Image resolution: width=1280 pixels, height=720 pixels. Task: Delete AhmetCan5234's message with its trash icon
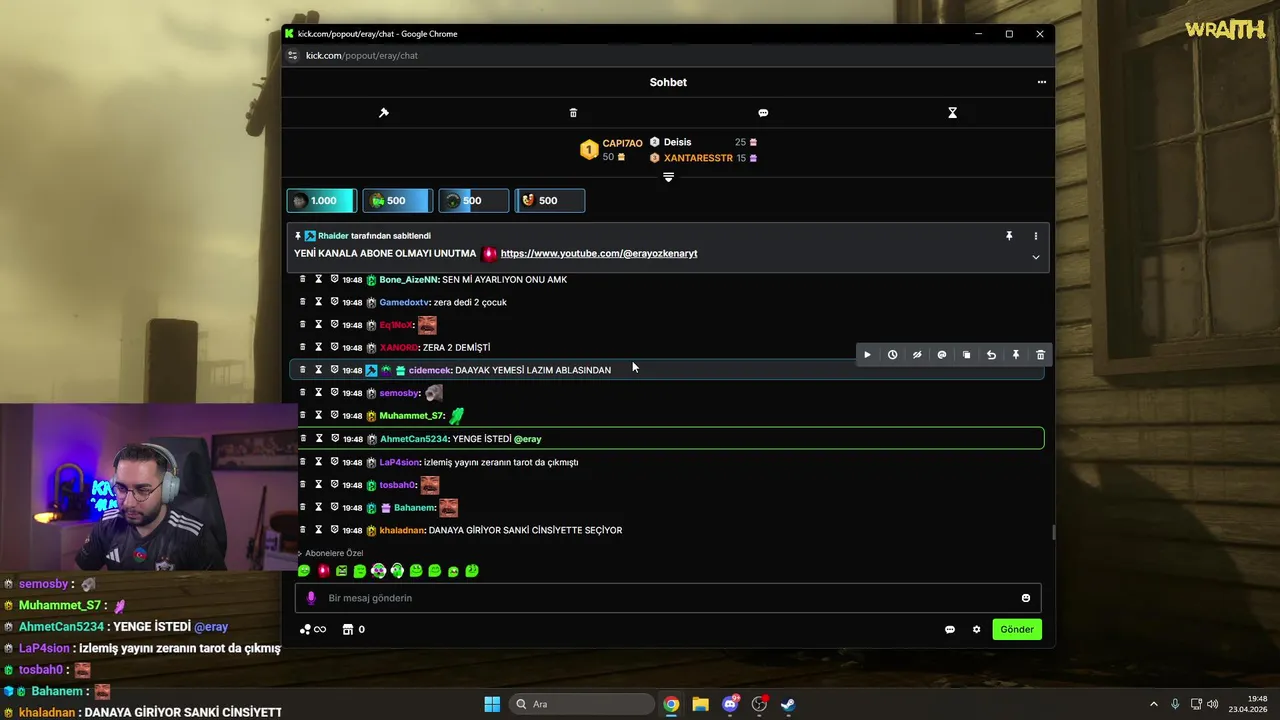tap(303, 439)
